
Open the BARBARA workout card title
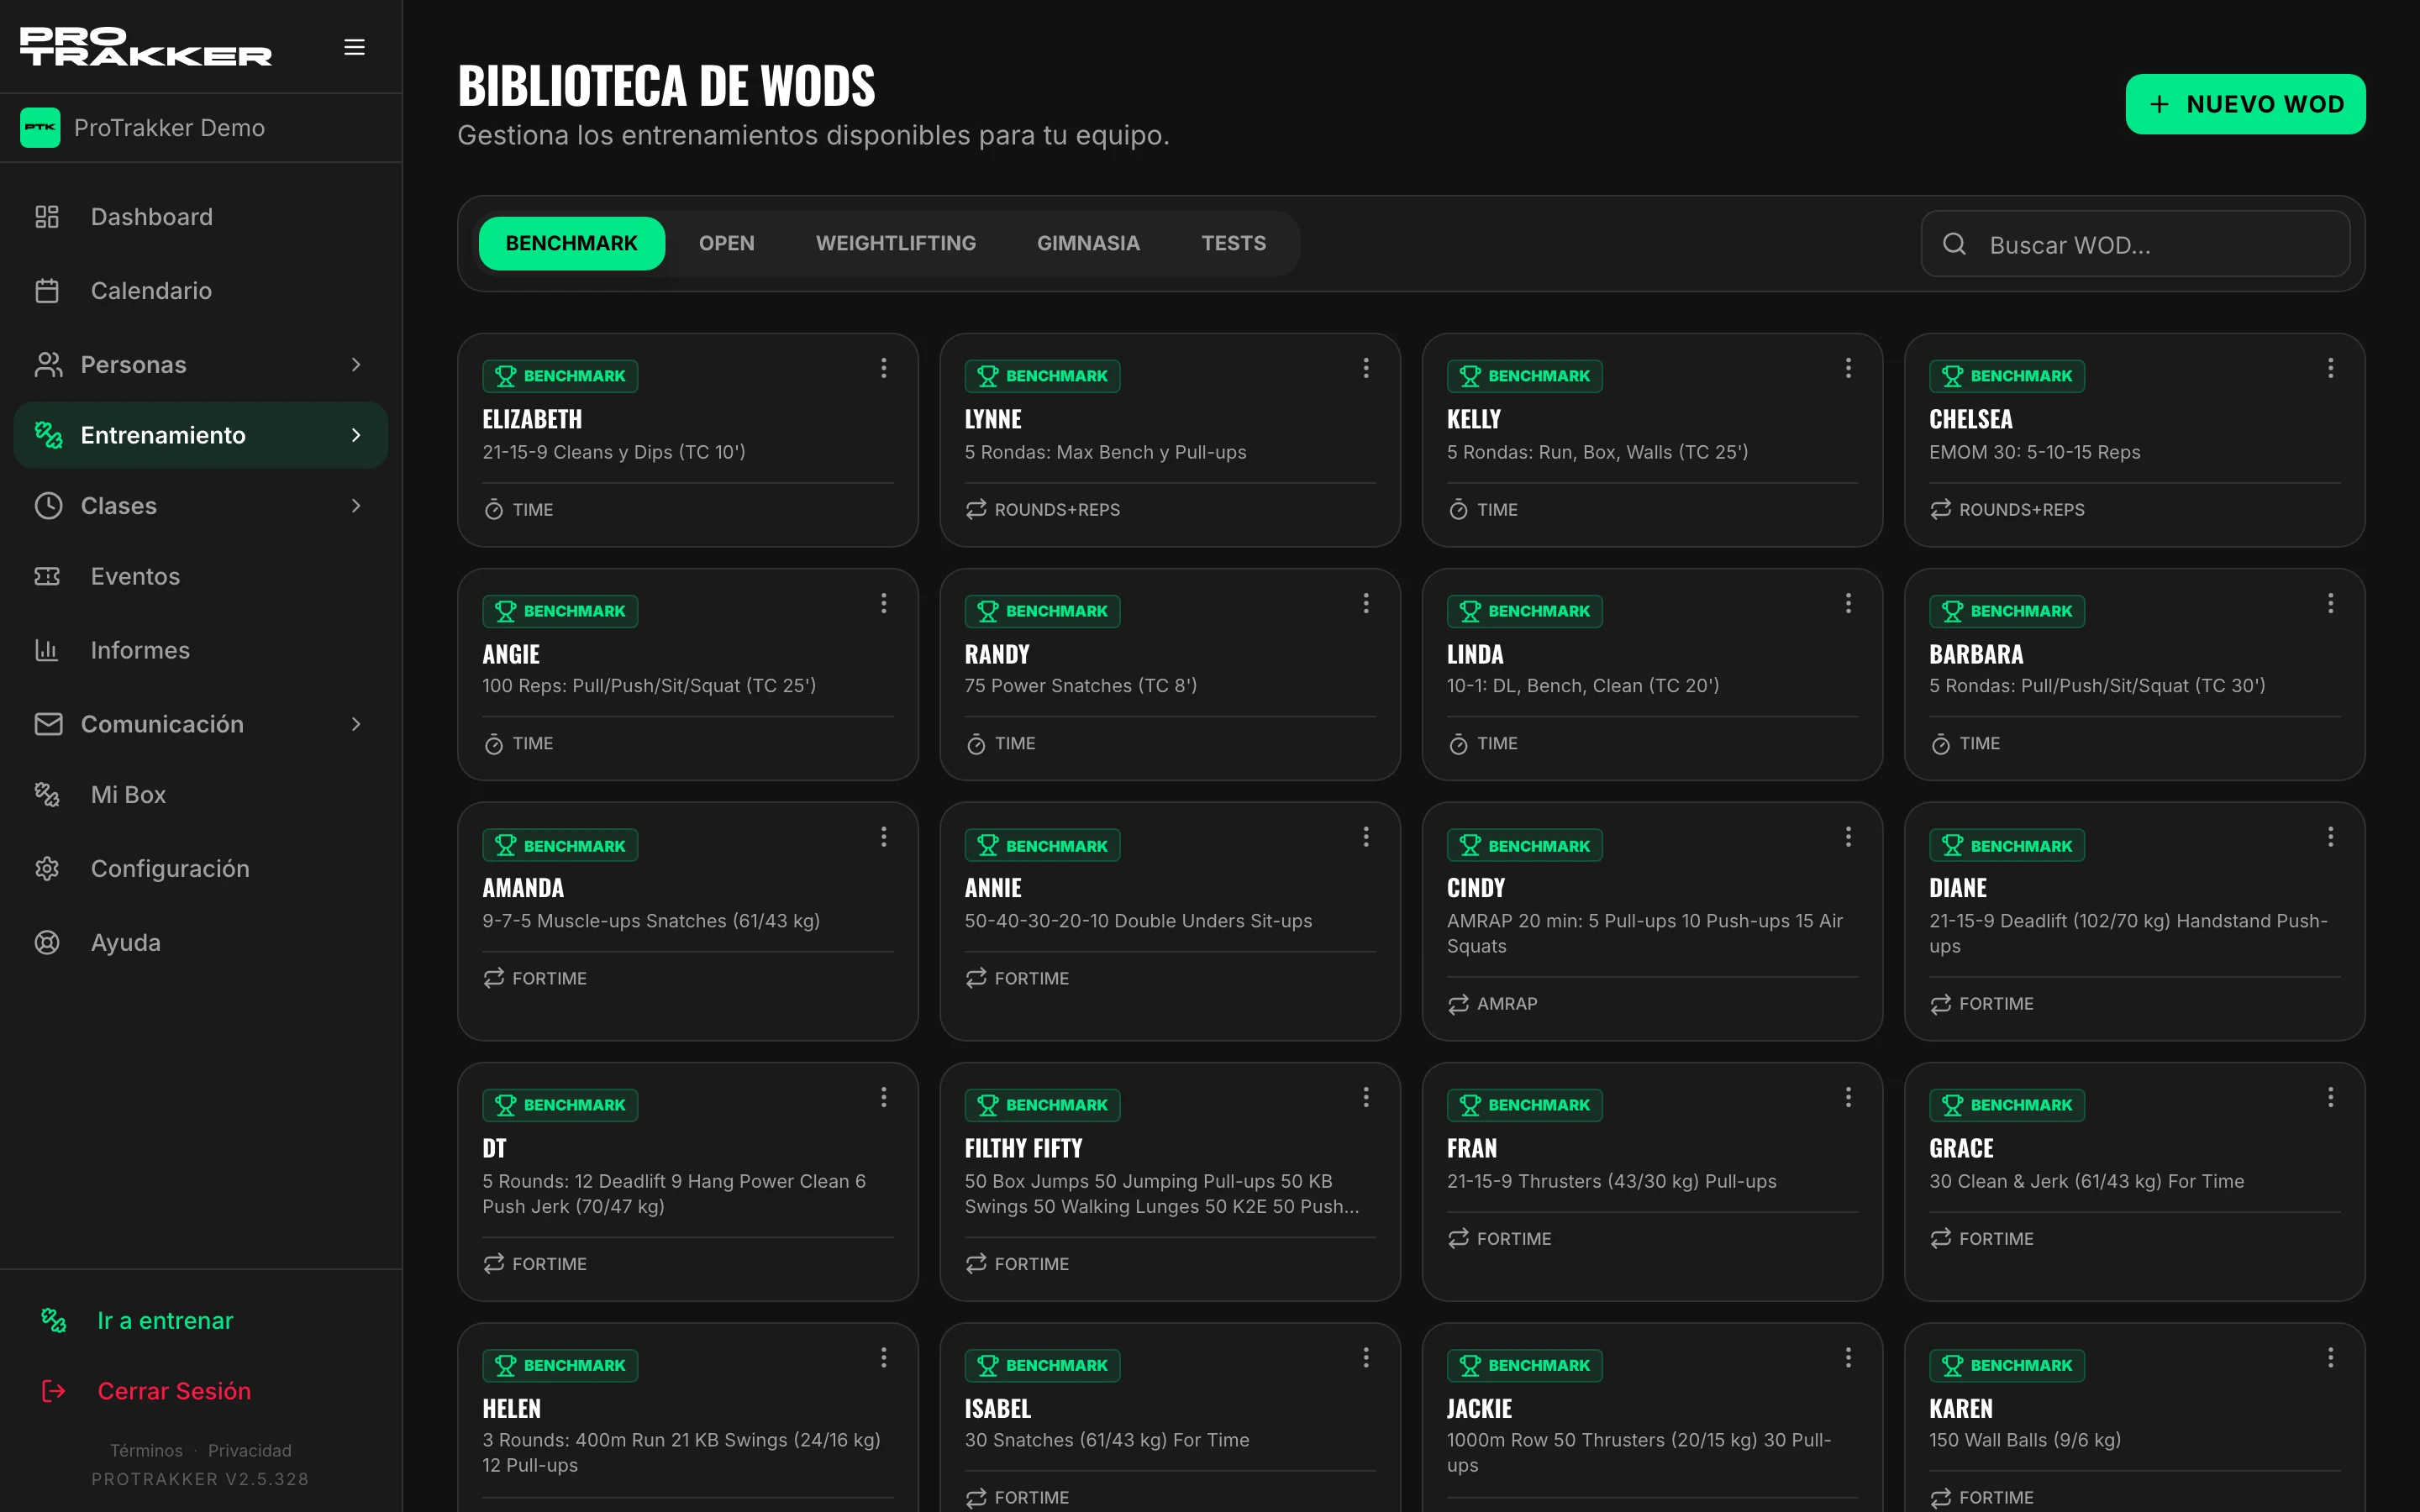click(1976, 654)
